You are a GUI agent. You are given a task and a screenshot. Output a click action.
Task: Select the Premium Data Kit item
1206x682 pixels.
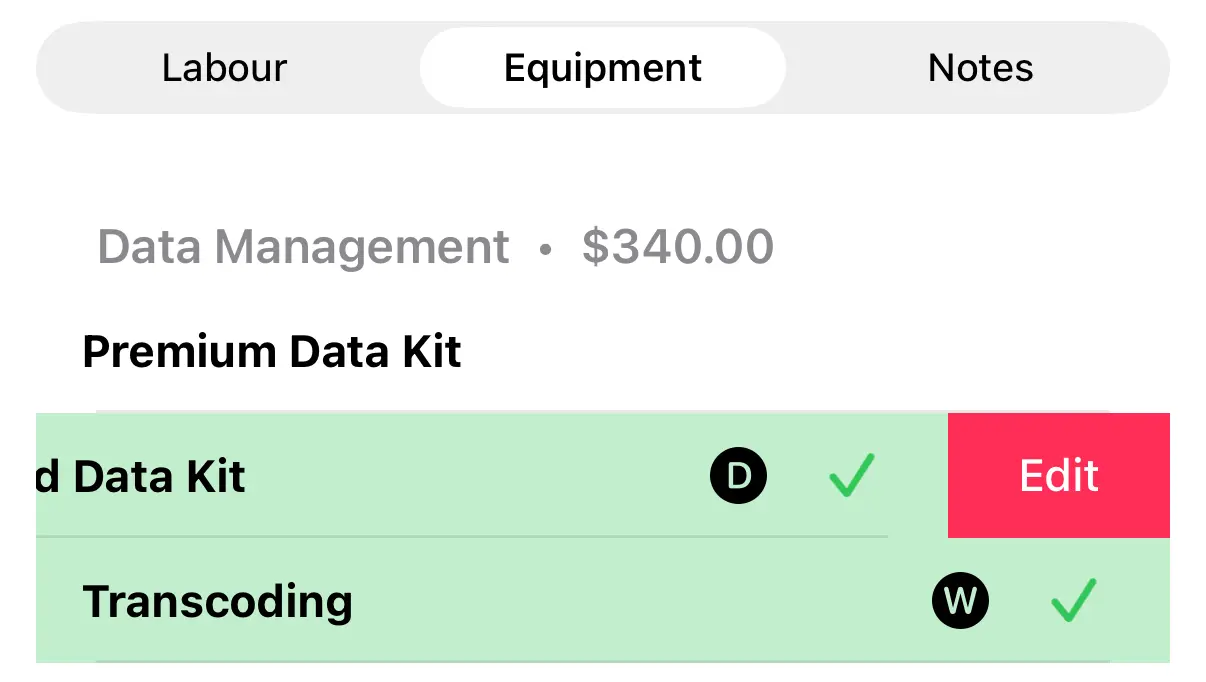pyautogui.click(x=272, y=352)
